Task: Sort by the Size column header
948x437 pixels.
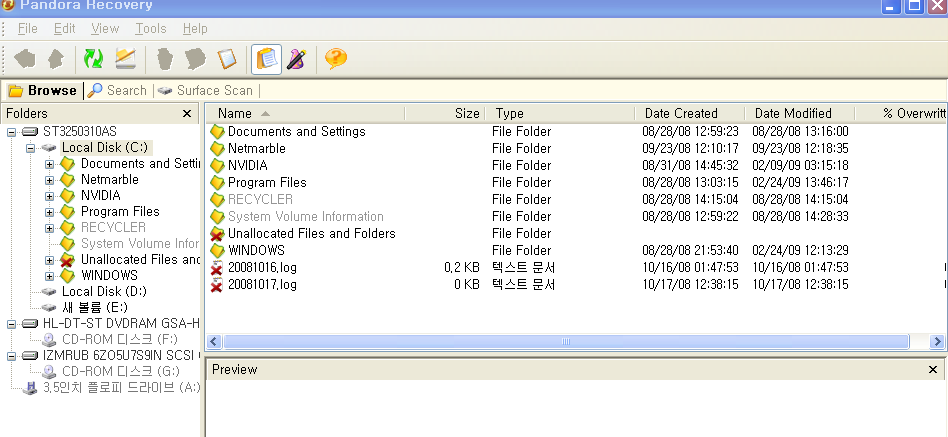Action: [x=446, y=114]
